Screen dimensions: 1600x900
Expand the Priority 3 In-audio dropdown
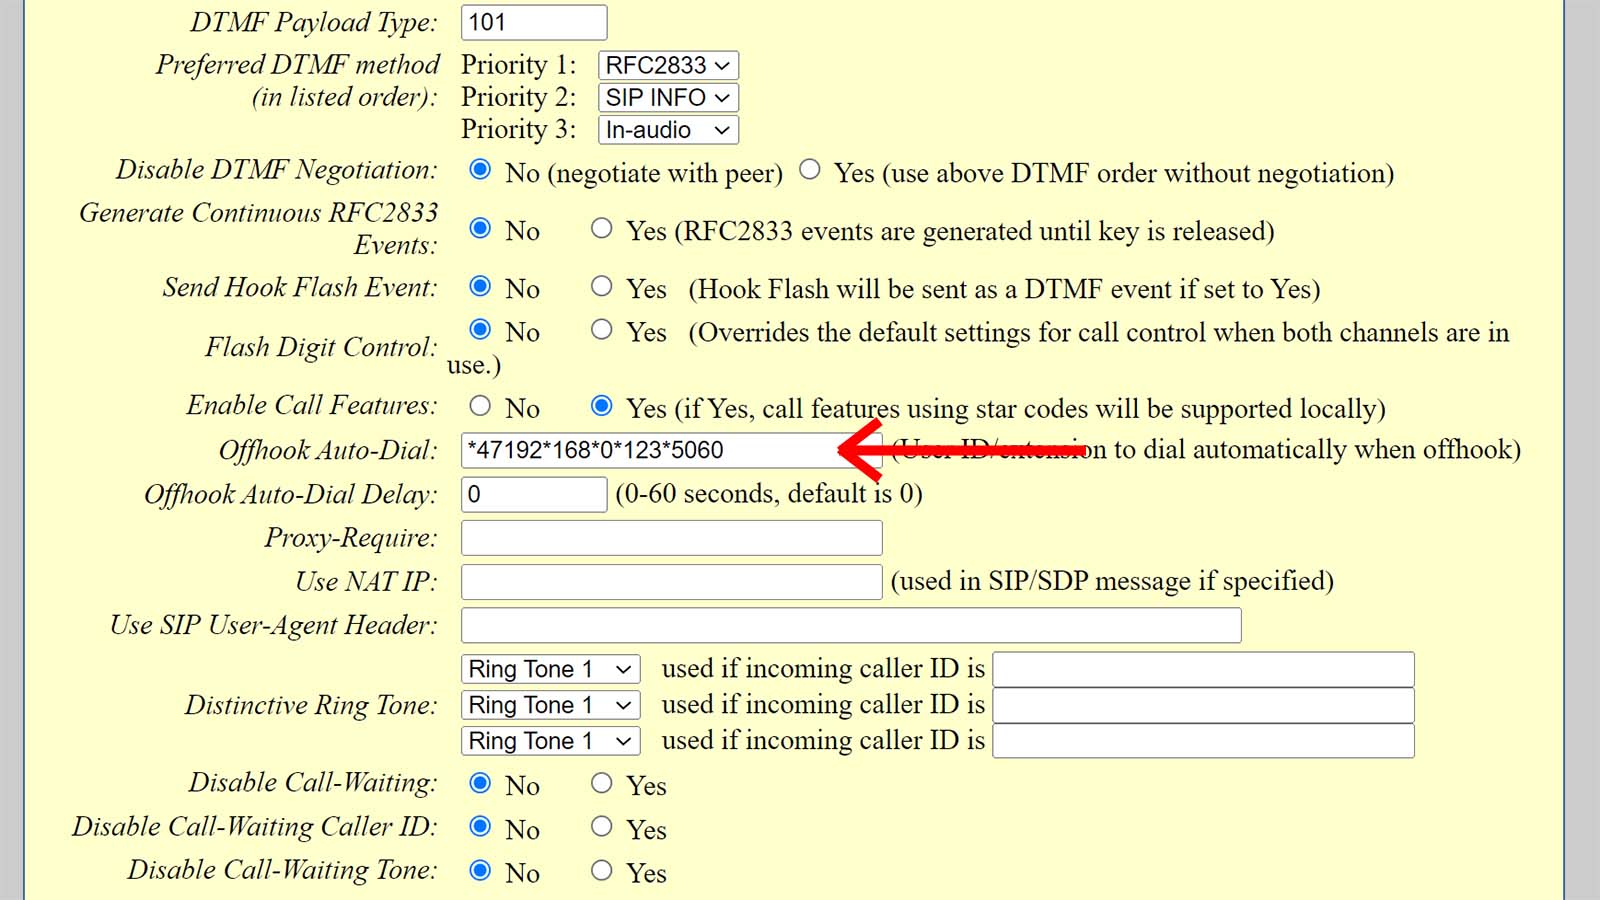[668, 130]
